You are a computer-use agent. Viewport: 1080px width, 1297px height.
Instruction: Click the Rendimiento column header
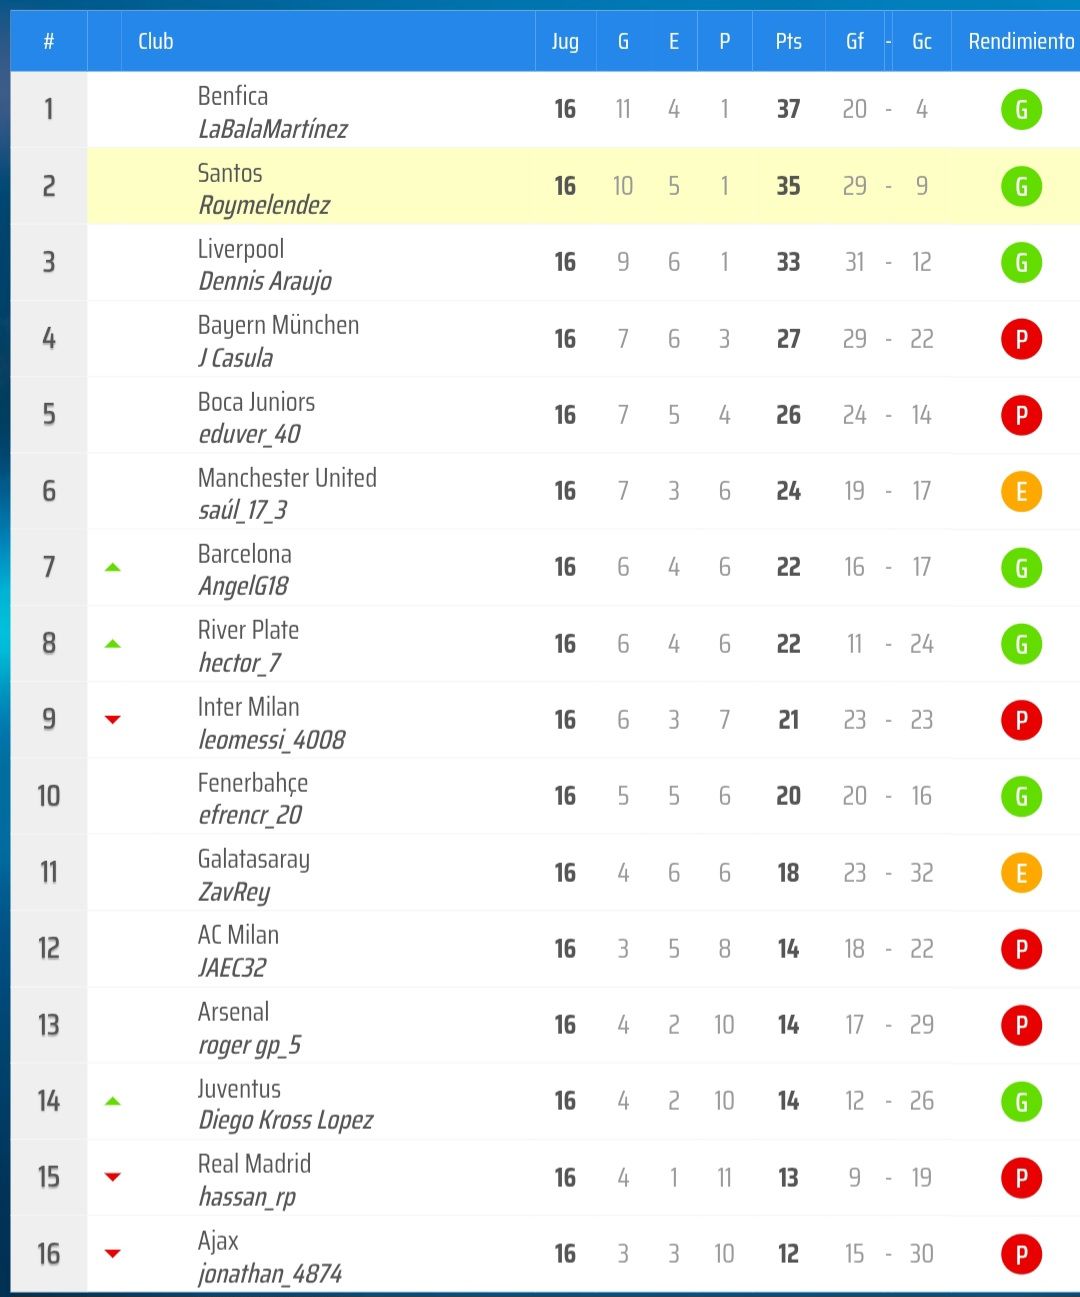(1020, 41)
